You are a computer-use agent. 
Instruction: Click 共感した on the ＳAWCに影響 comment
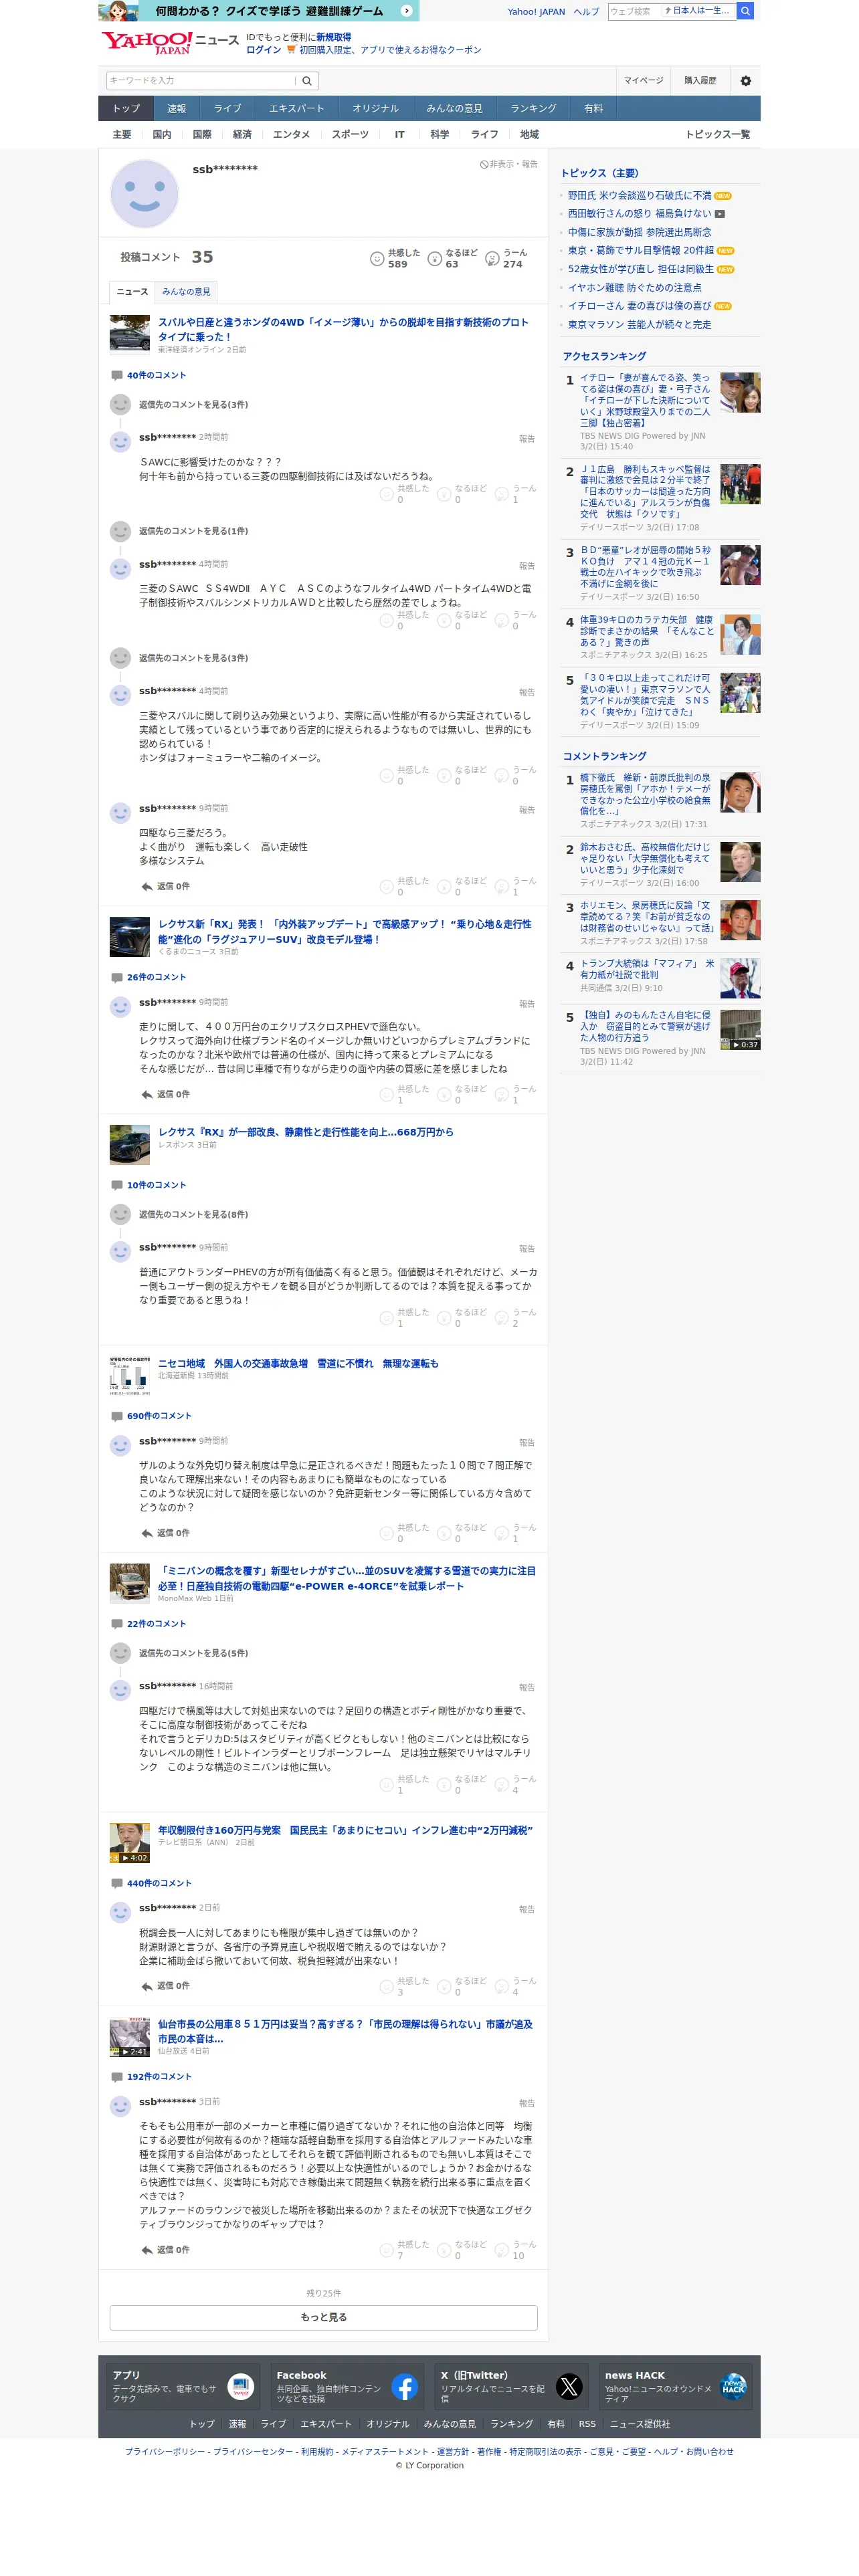404,494
